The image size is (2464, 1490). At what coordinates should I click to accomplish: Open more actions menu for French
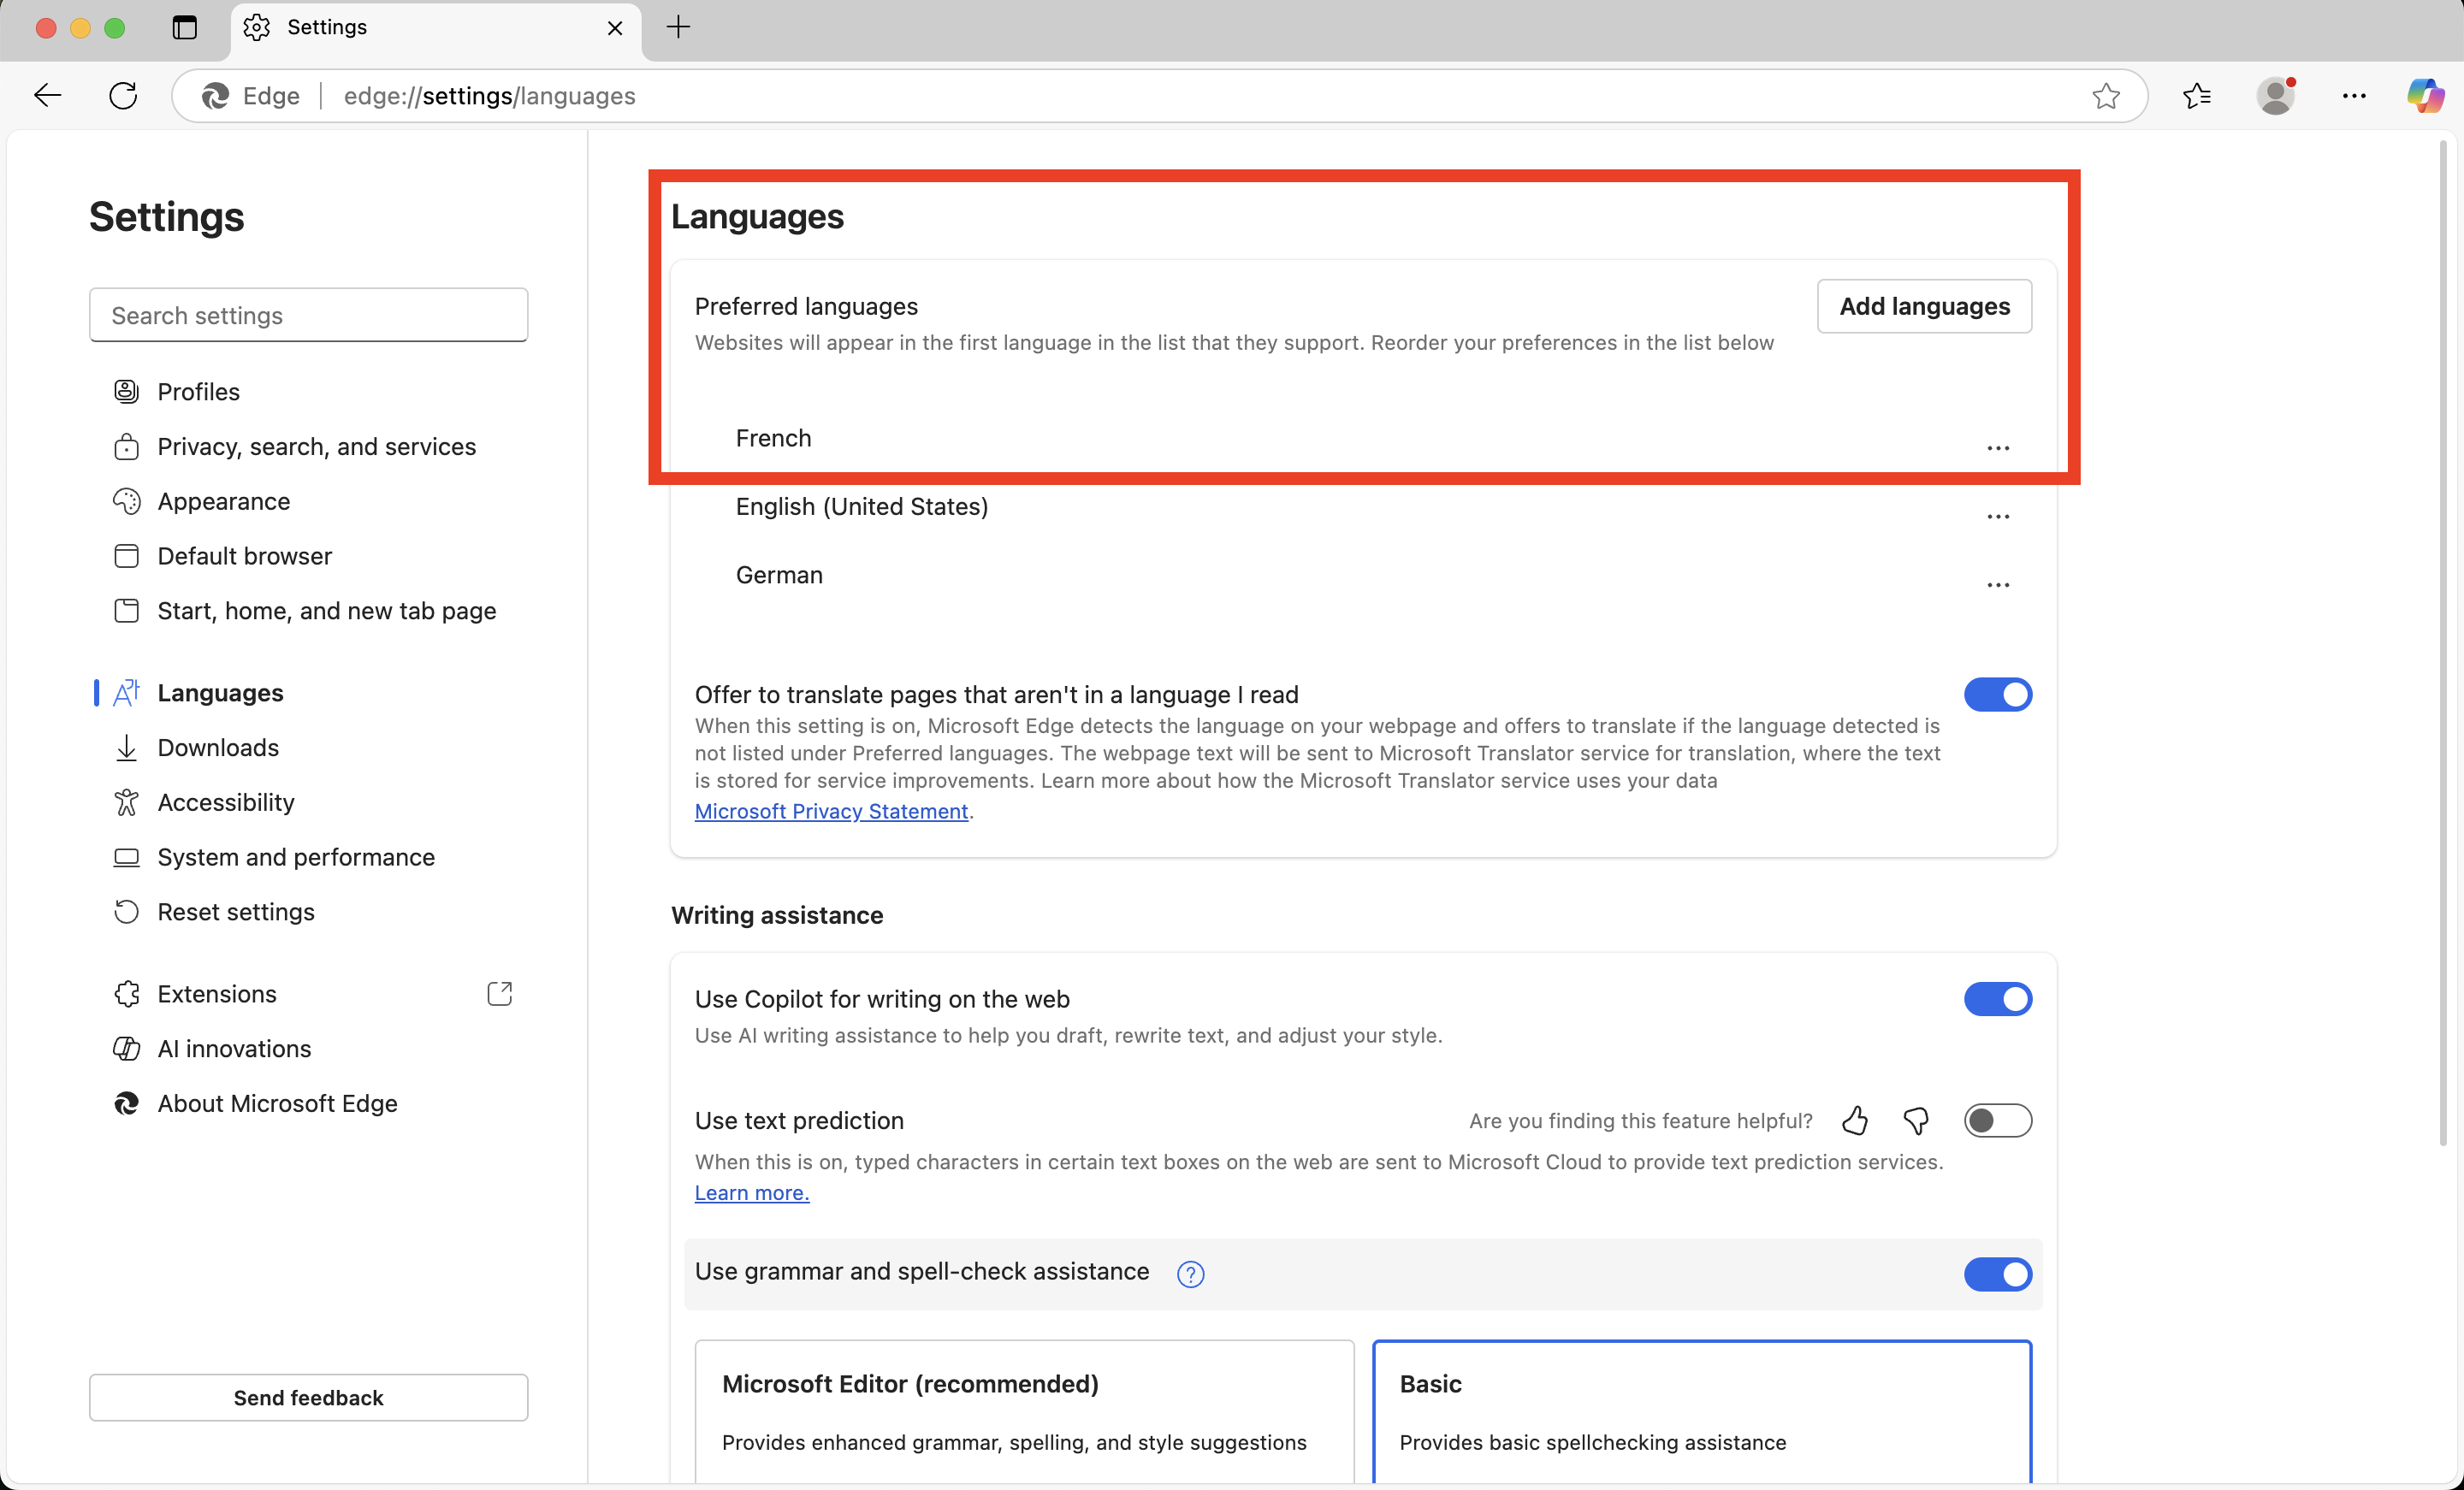(x=1997, y=448)
